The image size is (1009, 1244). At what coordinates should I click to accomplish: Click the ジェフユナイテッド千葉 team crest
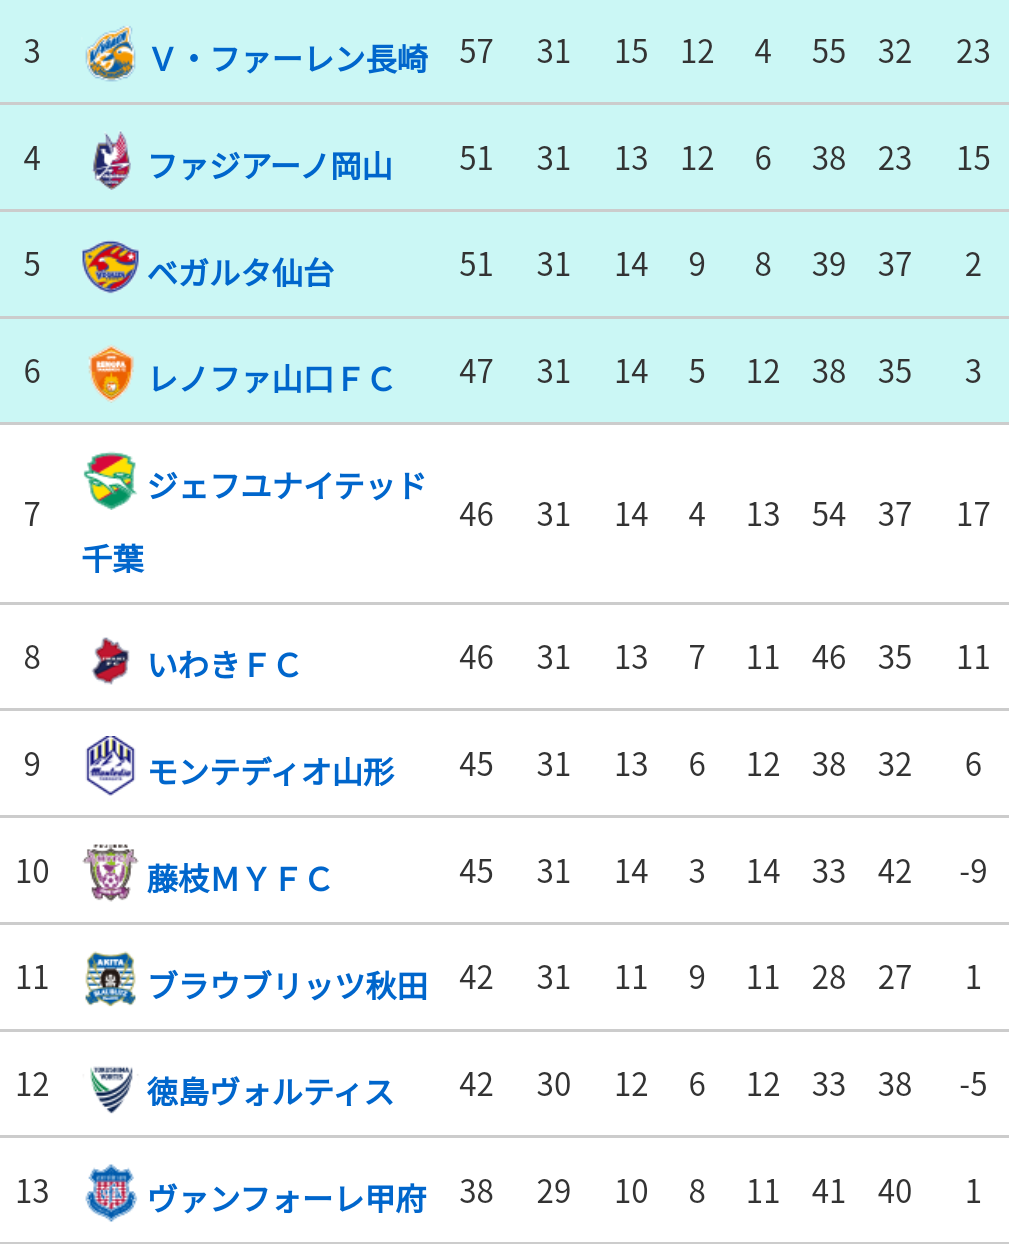tap(110, 480)
